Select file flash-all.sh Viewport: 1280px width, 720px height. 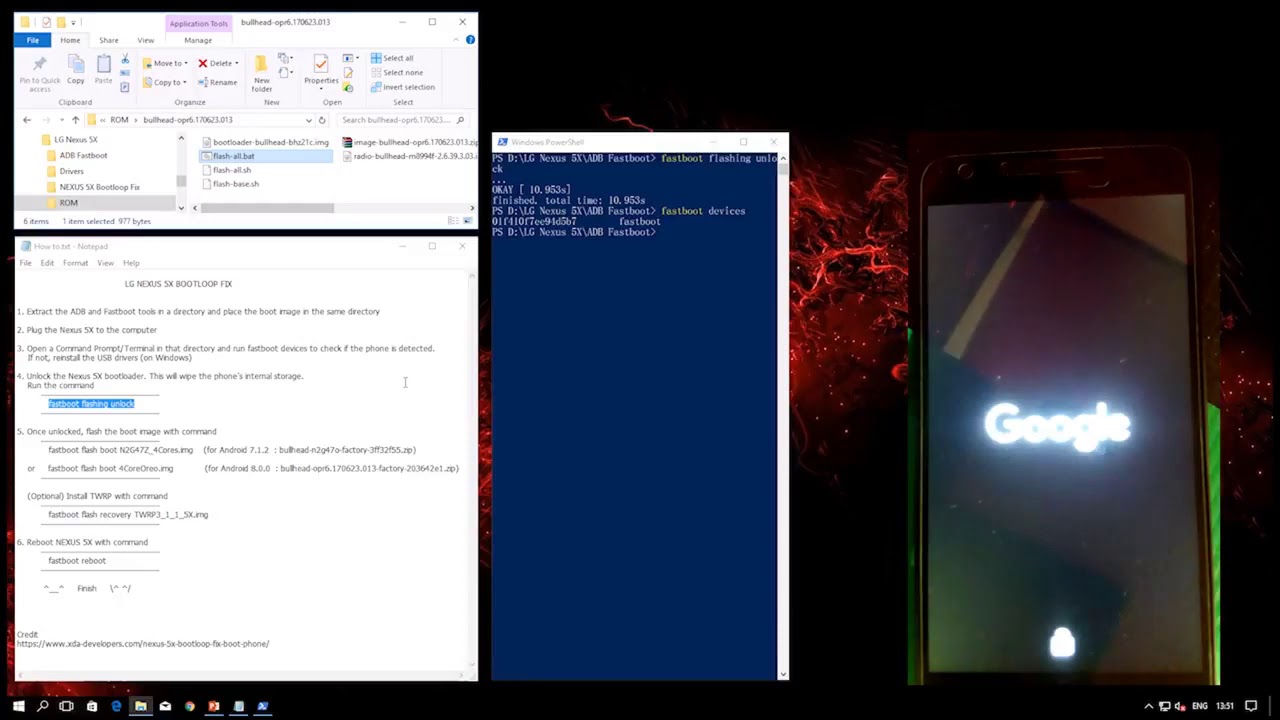pyautogui.click(x=231, y=170)
